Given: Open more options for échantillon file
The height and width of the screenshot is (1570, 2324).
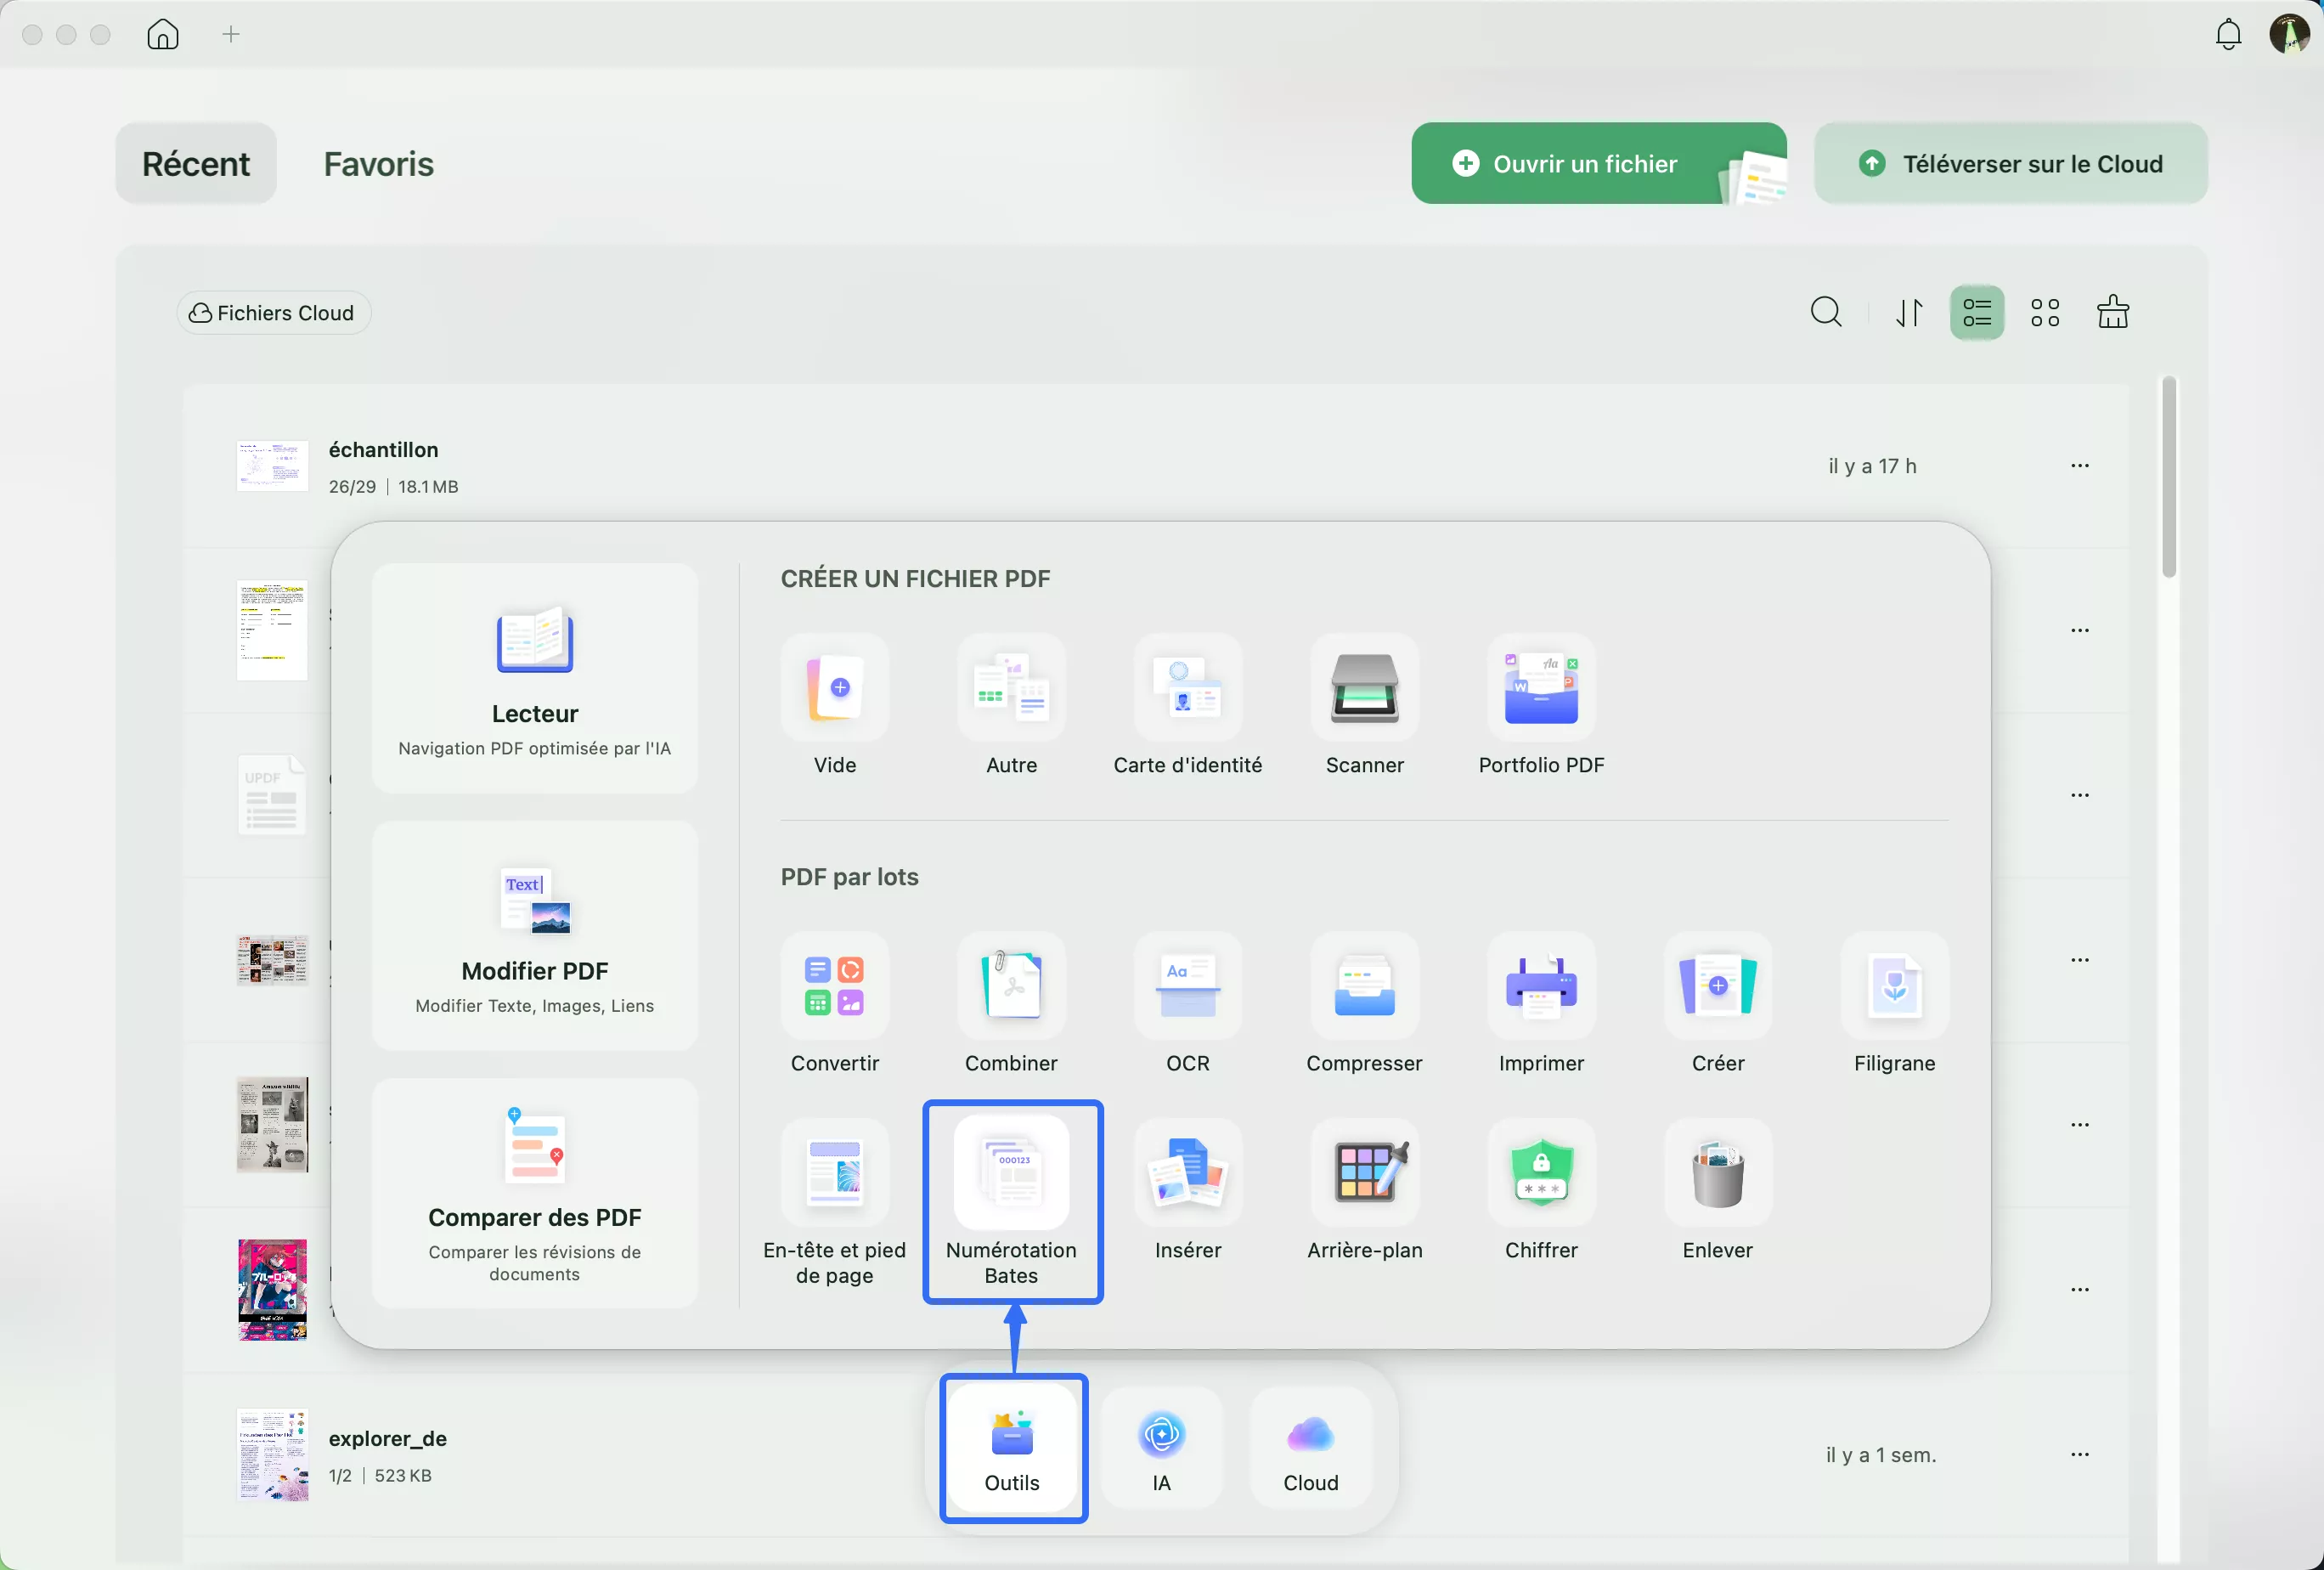Looking at the screenshot, I should [2079, 466].
